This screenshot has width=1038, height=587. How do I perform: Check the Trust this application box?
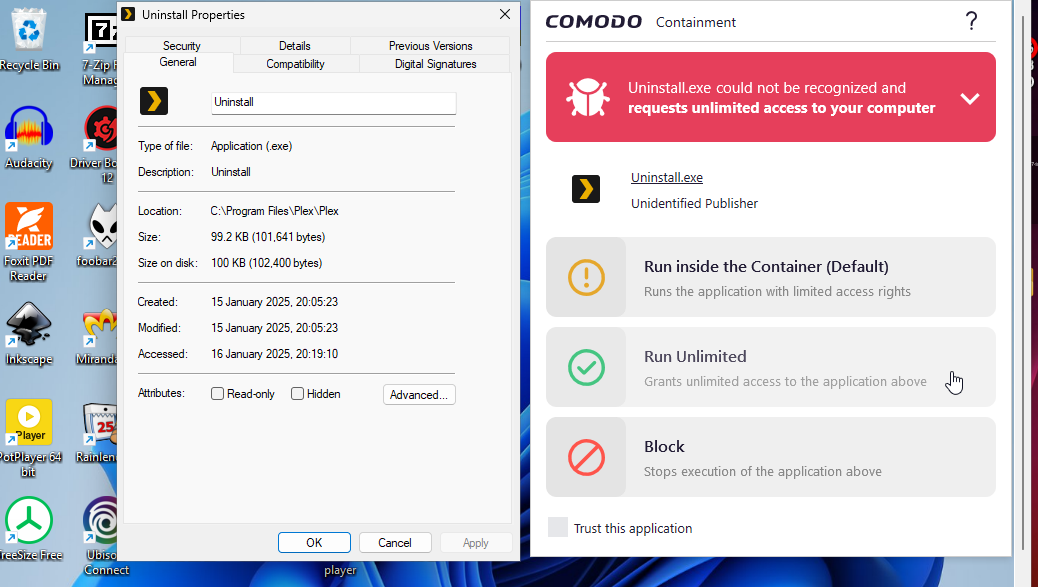558,528
